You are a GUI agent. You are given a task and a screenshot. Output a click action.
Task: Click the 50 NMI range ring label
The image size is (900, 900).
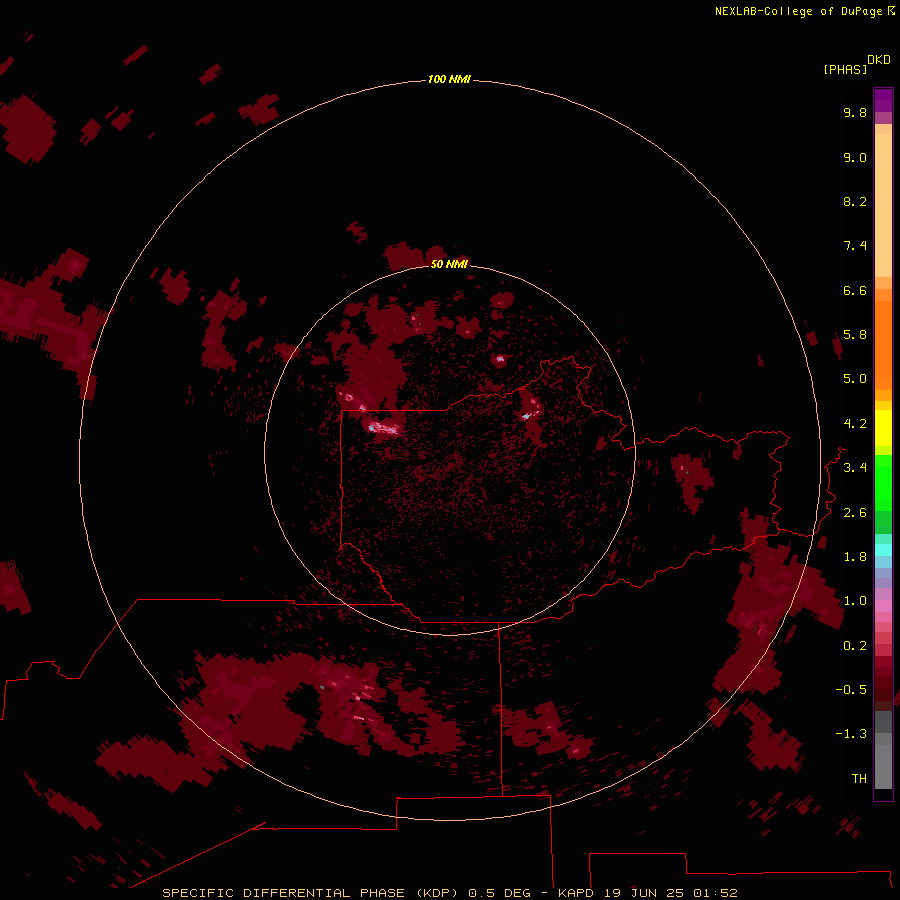(x=449, y=264)
